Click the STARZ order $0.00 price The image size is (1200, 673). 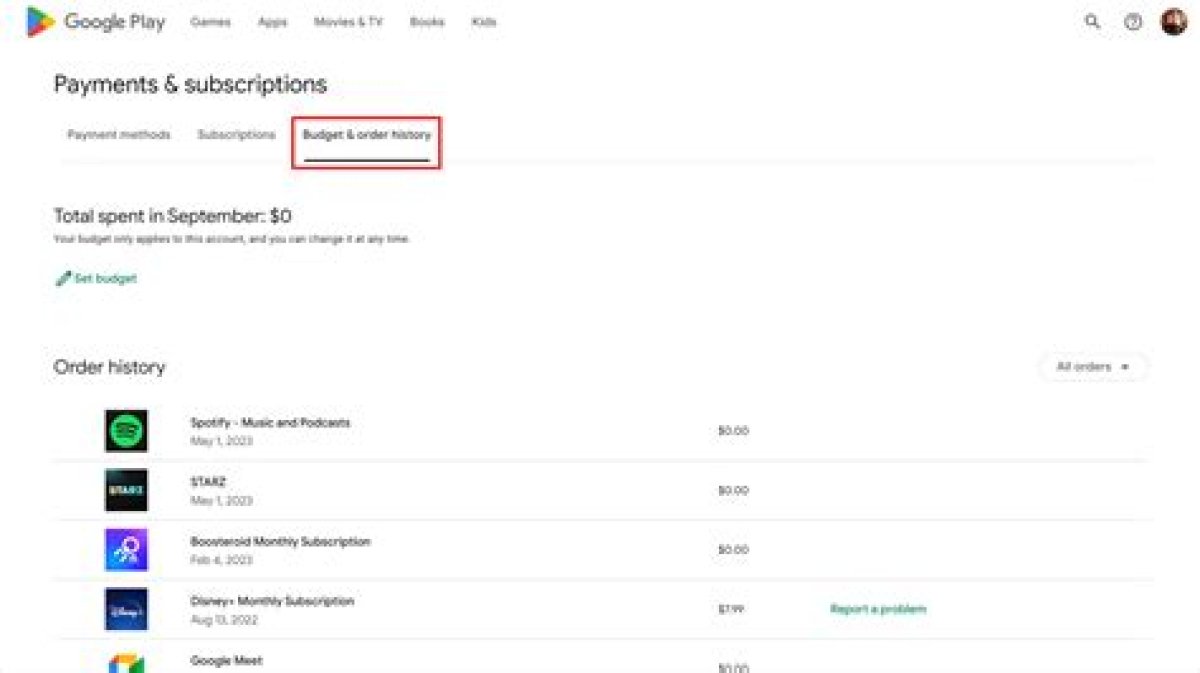coord(733,490)
